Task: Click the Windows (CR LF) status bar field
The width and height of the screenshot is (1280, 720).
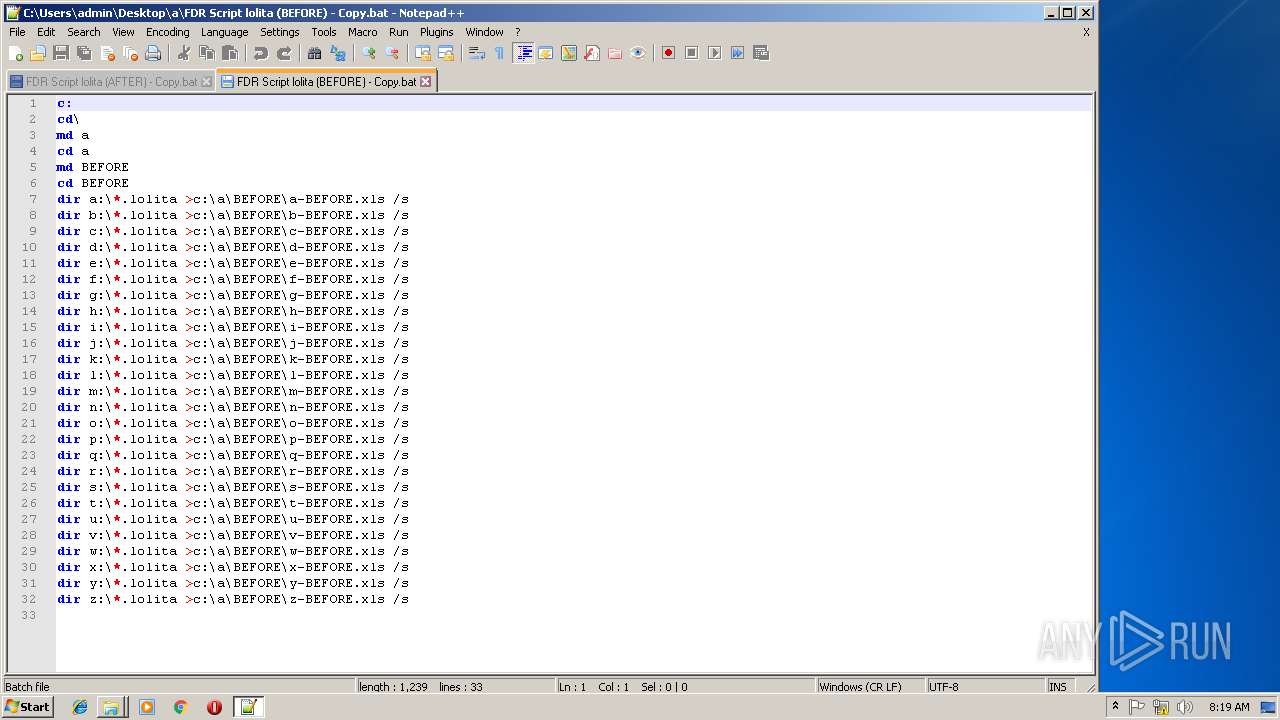Action: pyautogui.click(x=870, y=687)
